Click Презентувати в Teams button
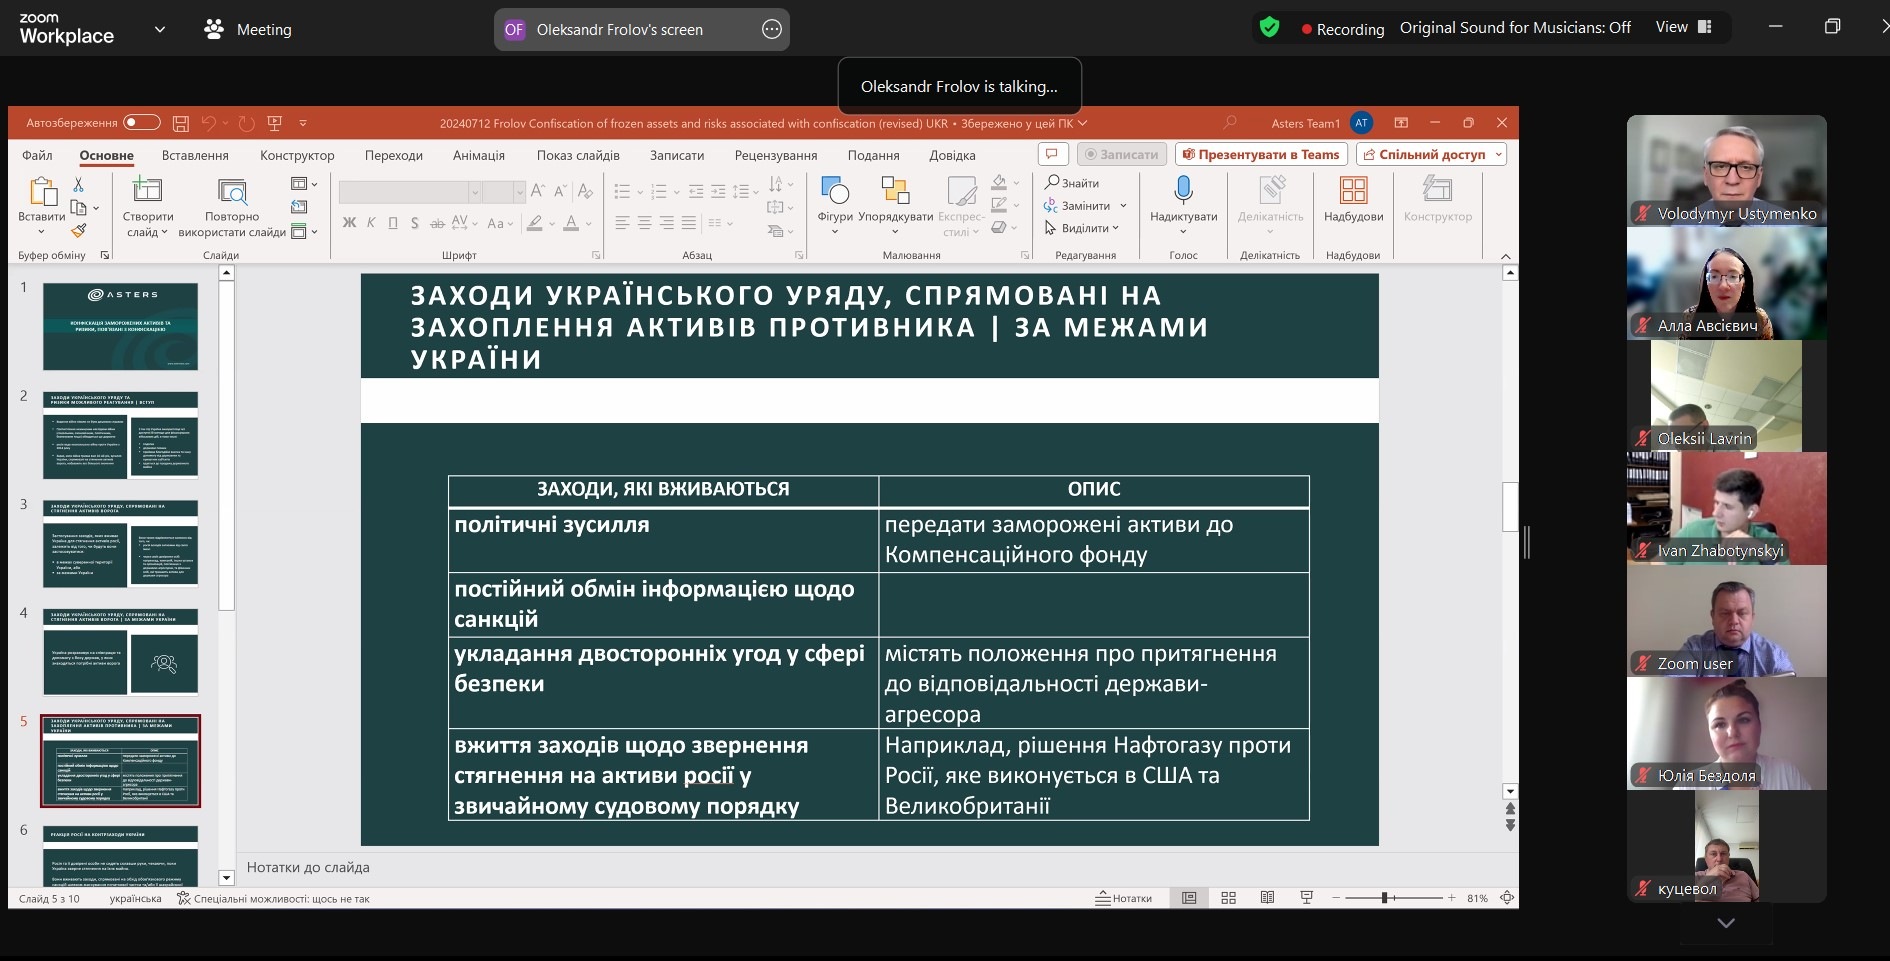Screen dimensions: 1890x961 tap(1261, 154)
